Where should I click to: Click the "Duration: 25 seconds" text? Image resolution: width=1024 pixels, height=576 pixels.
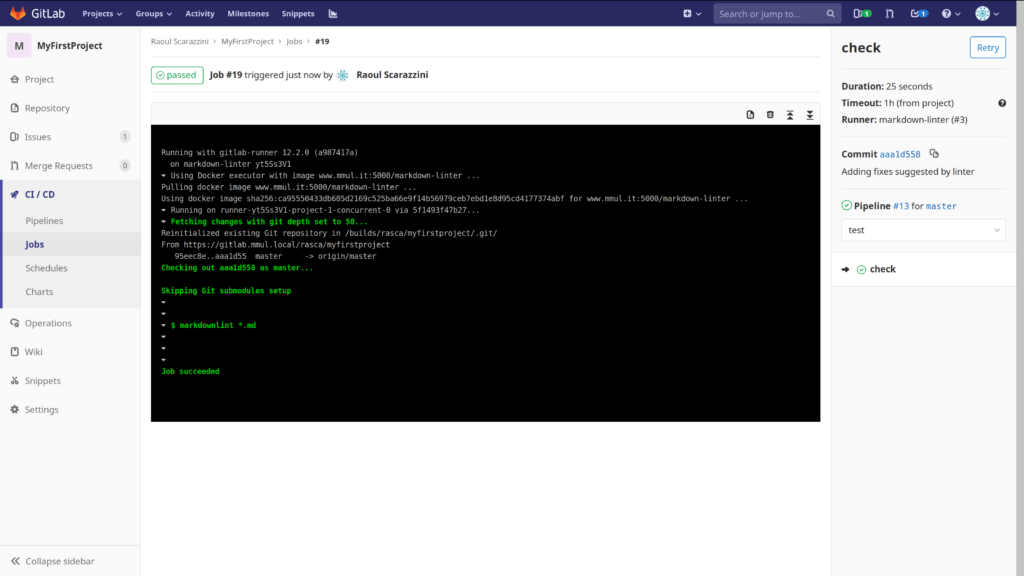coord(887,86)
